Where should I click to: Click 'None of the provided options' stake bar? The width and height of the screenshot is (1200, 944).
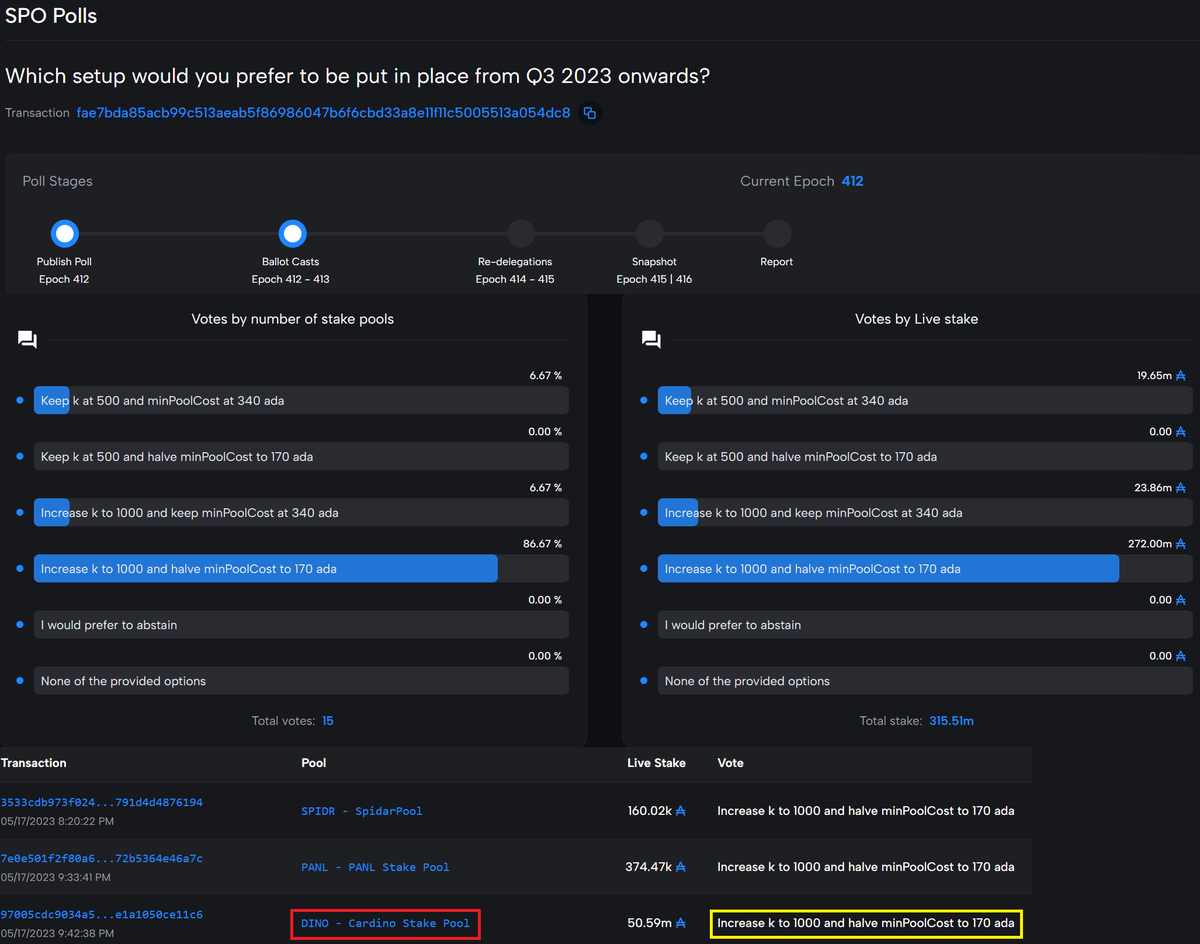(x=925, y=681)
